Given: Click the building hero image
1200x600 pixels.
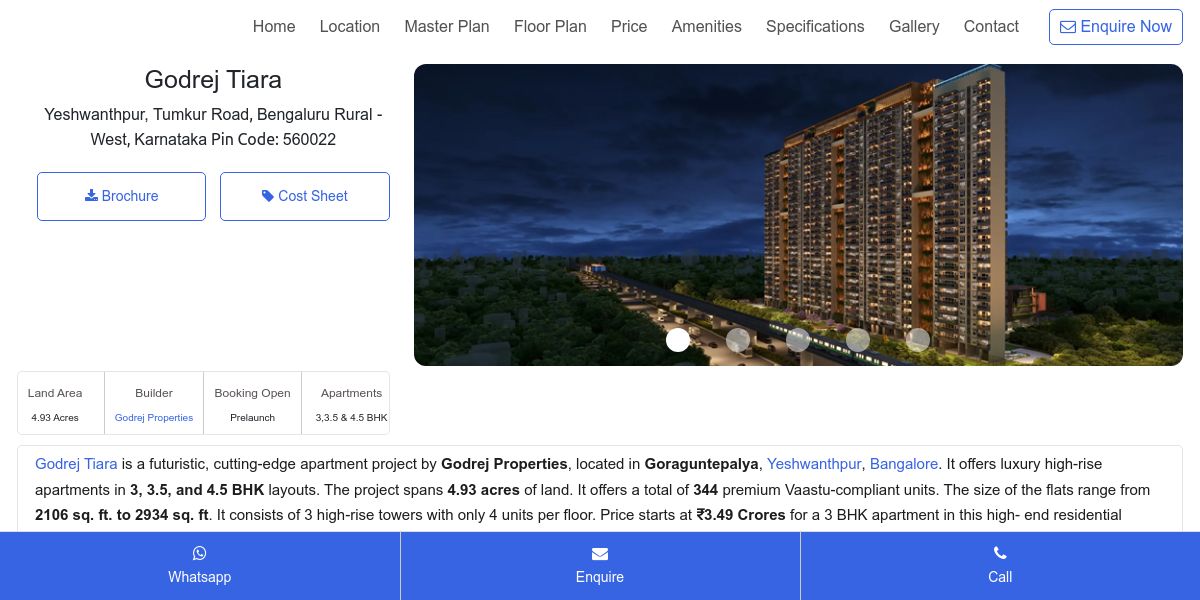Looking at the screenshot, I should 798,215.
